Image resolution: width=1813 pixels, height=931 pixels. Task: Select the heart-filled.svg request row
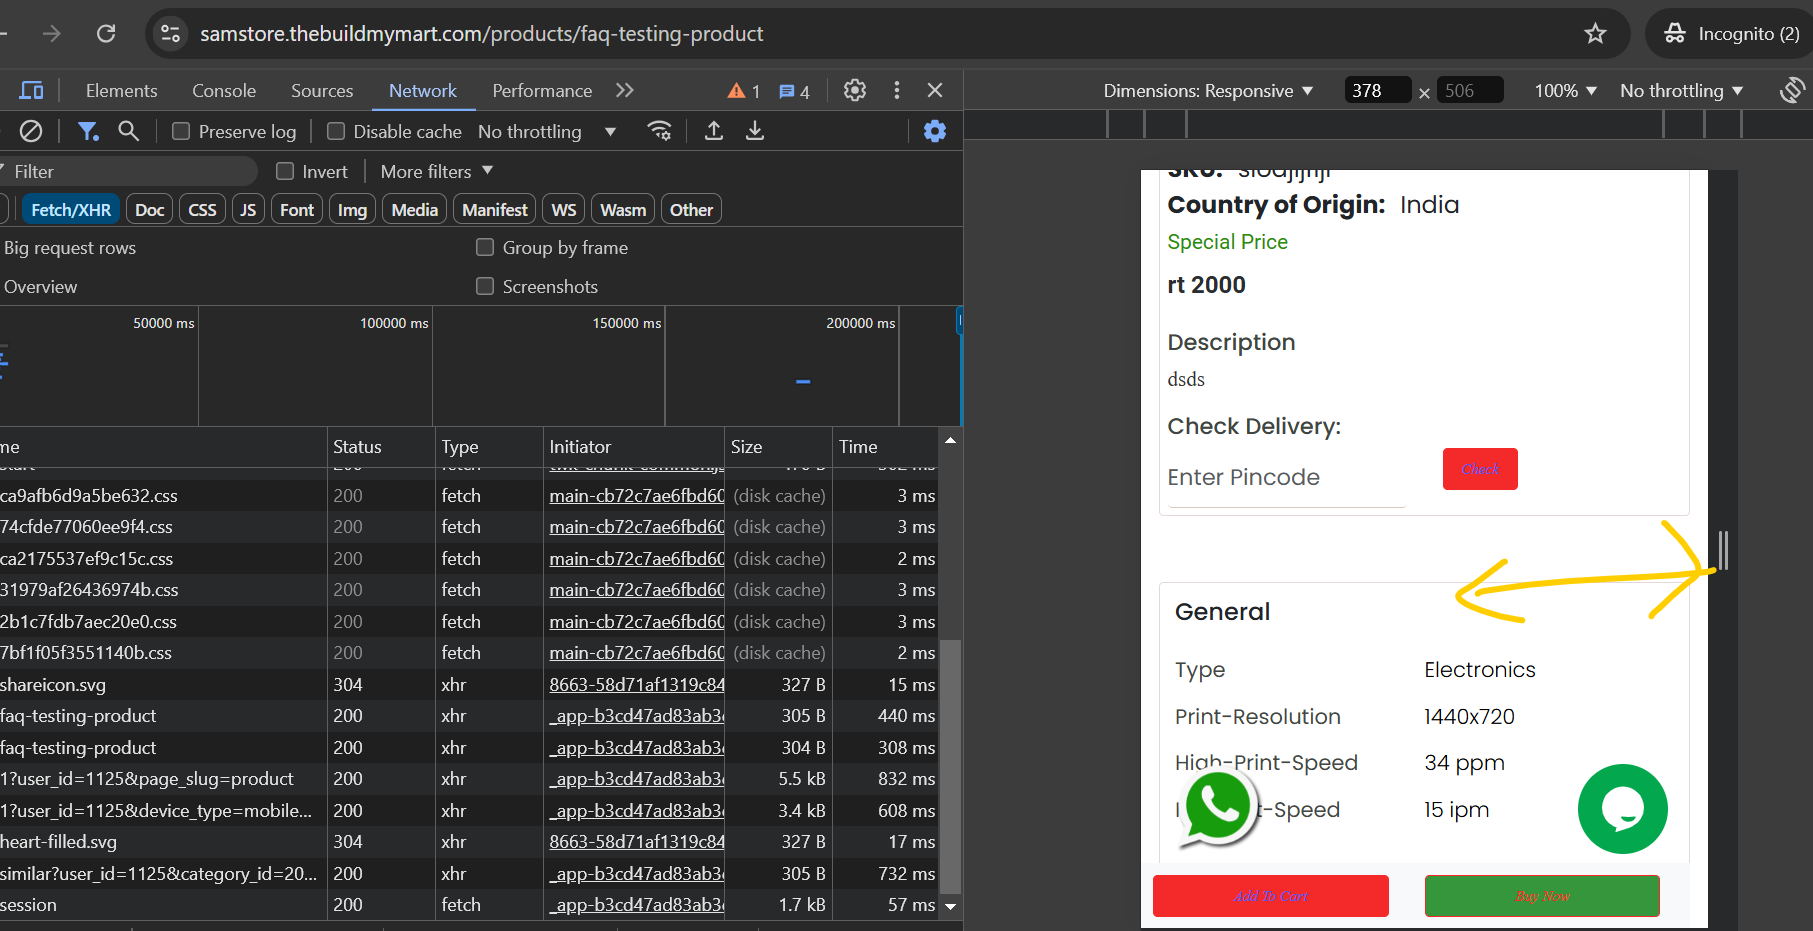click(469, 842)
